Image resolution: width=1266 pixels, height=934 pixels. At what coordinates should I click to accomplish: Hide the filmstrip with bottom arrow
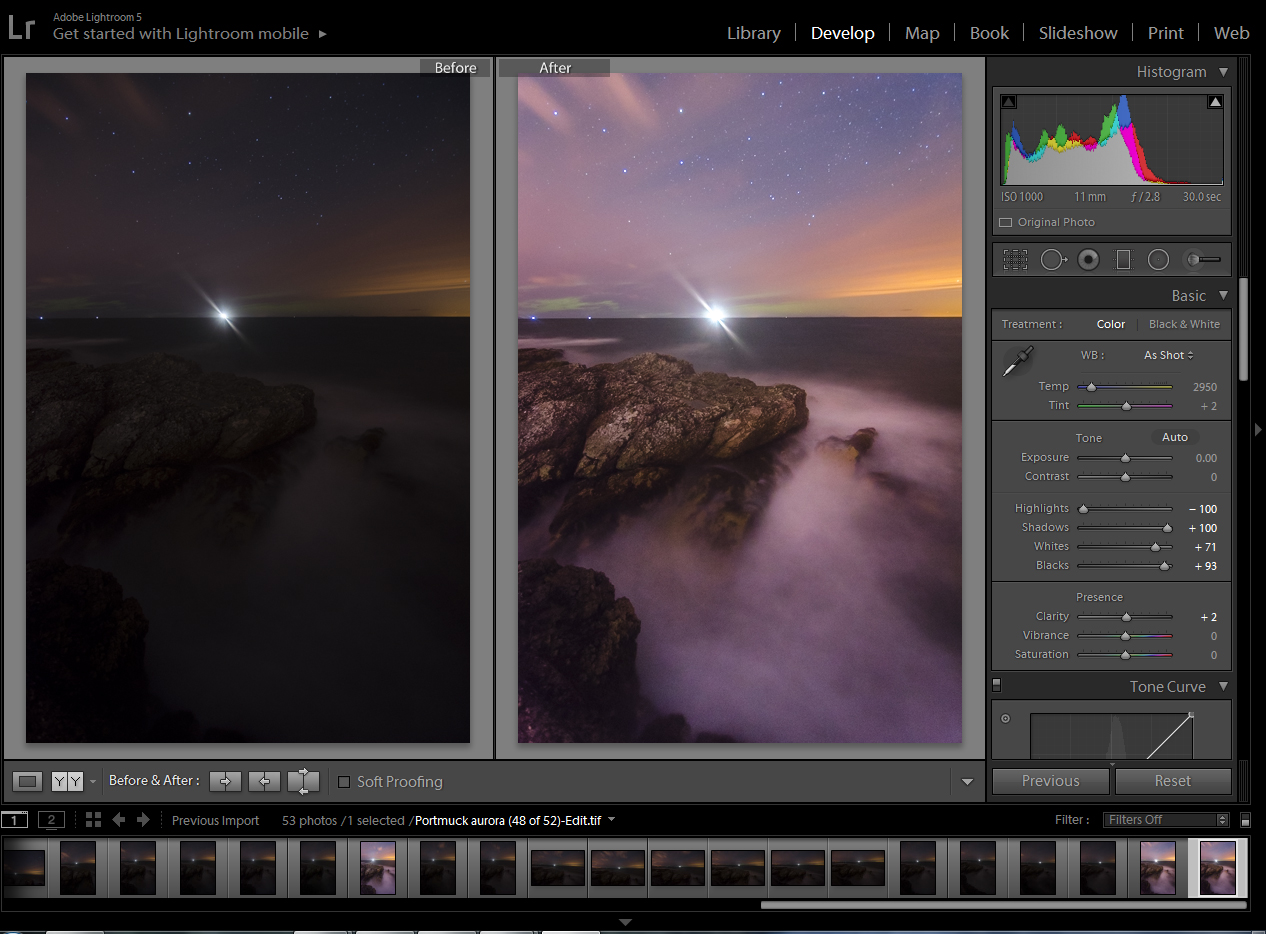point(626,922)
